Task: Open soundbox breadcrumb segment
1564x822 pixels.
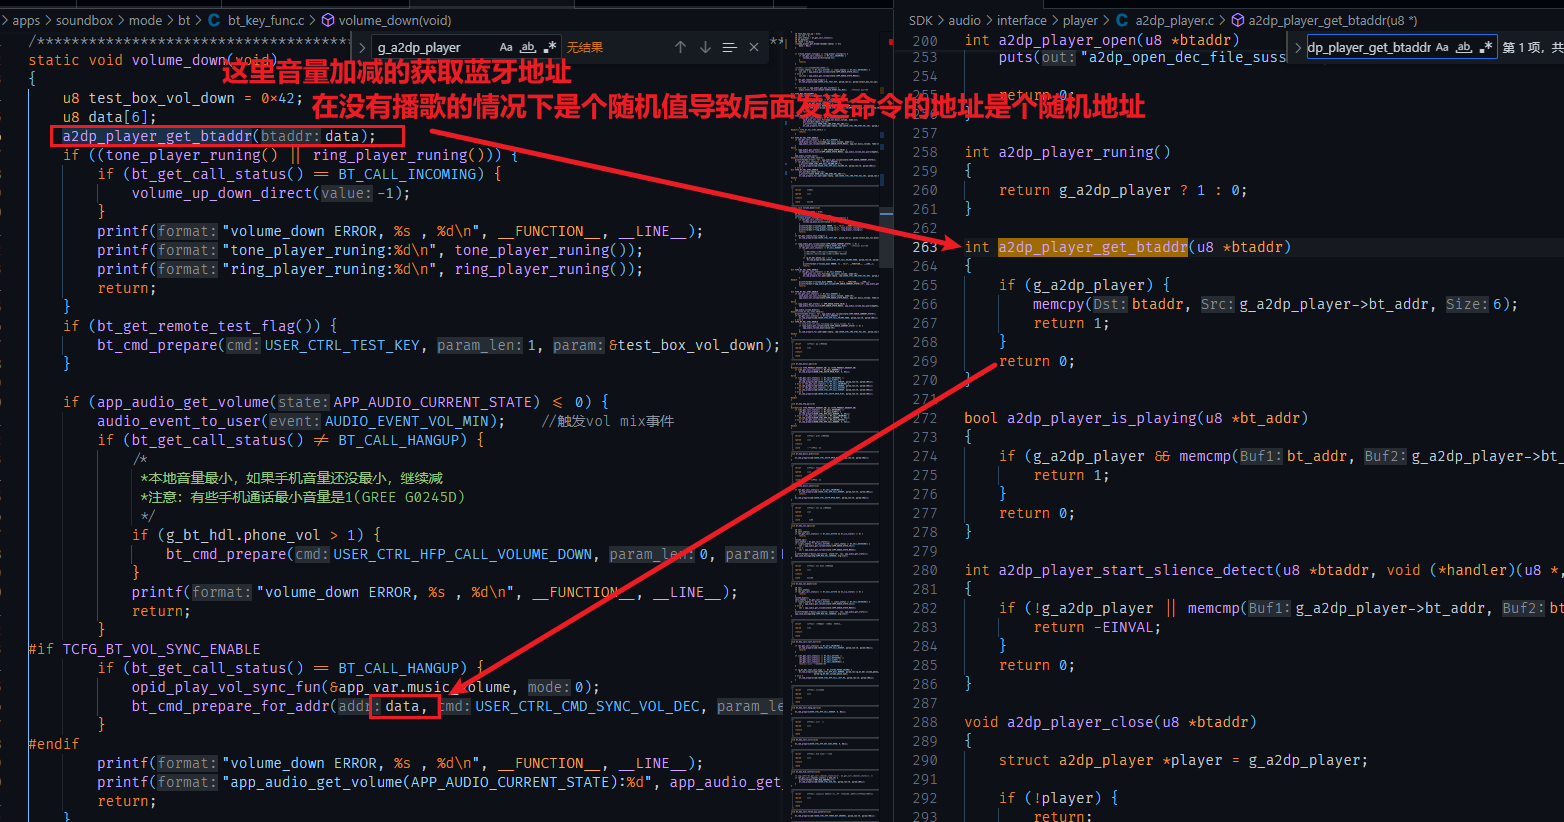Action: click(x=84, y=20)
